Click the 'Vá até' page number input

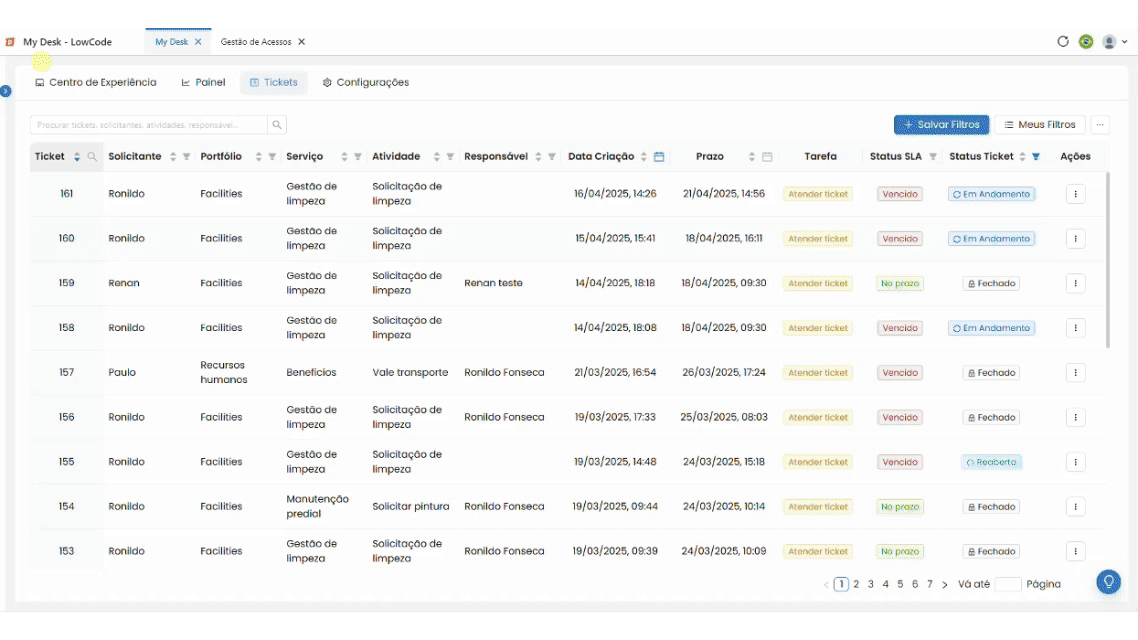click(1007, 584)
